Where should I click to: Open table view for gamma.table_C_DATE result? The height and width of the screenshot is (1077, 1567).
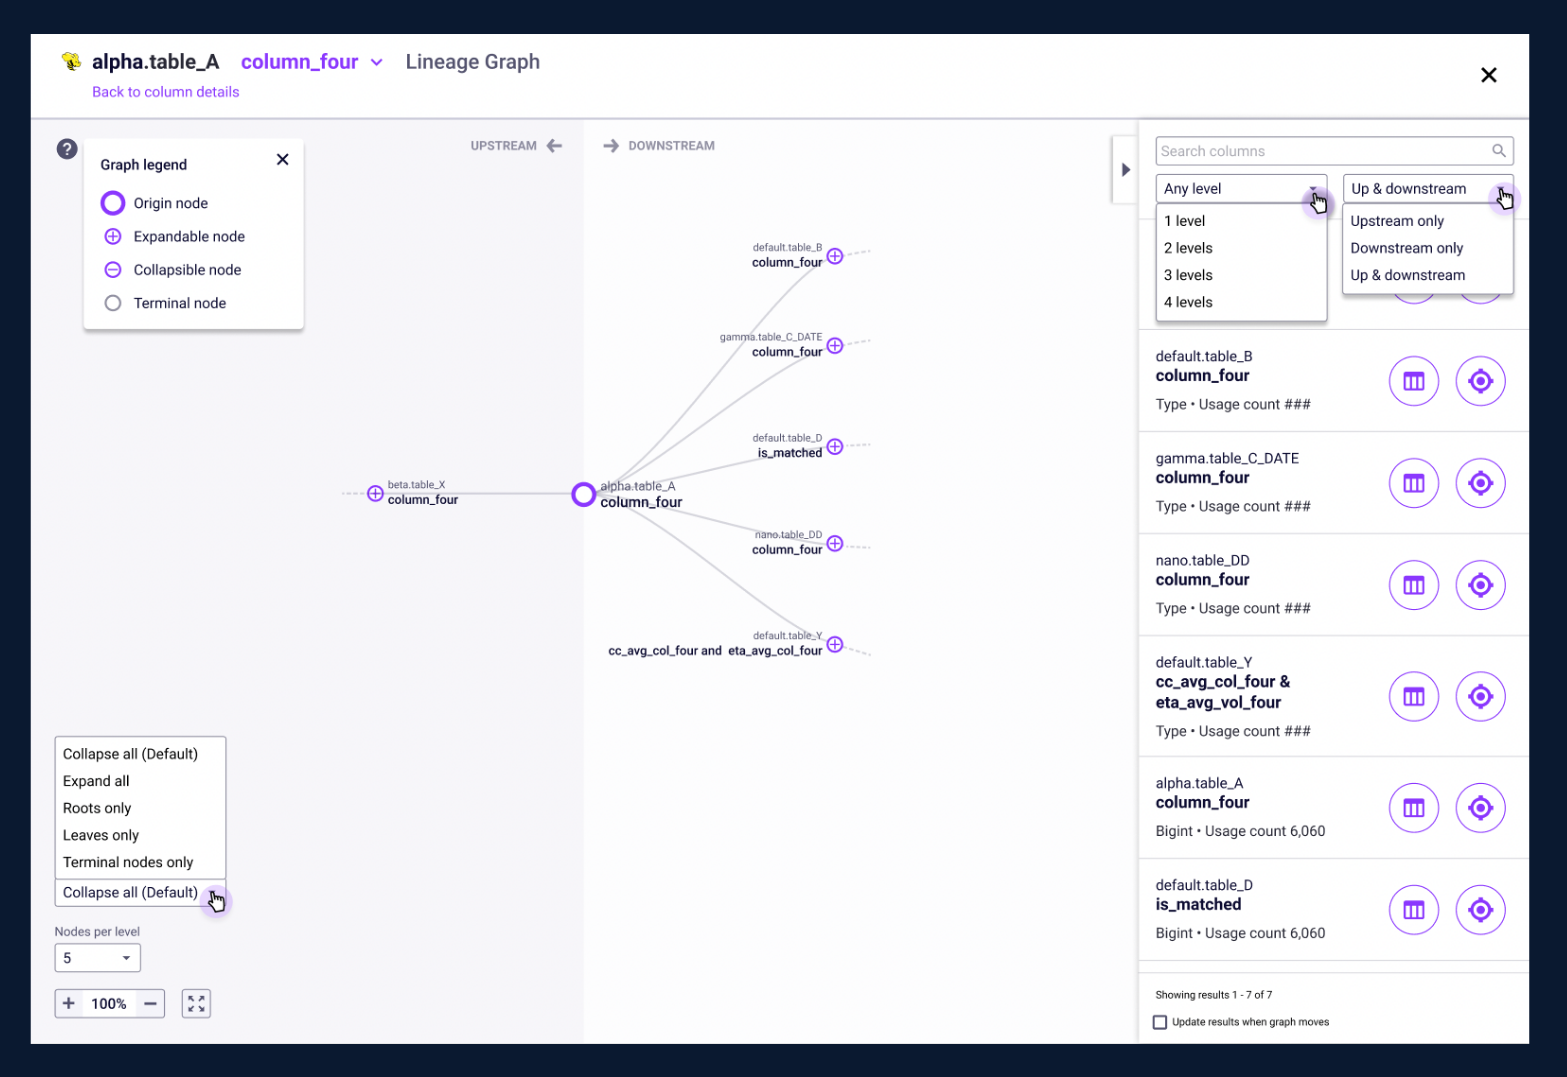click(x=1414, y=483)
